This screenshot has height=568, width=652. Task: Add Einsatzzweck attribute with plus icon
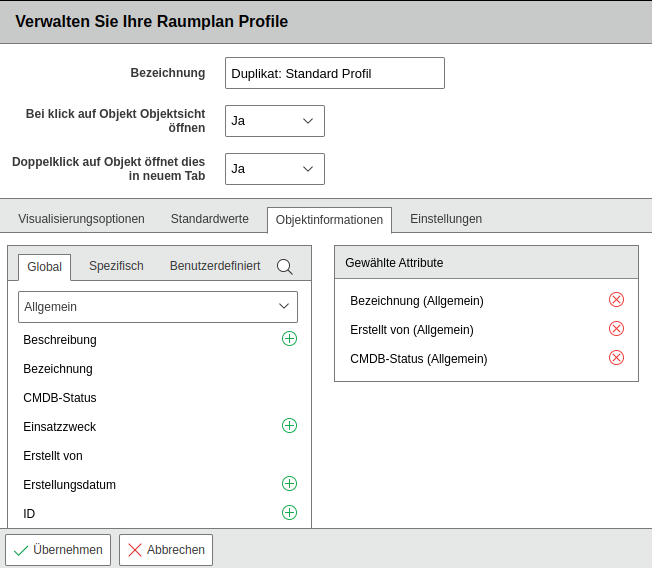point(289,426)
